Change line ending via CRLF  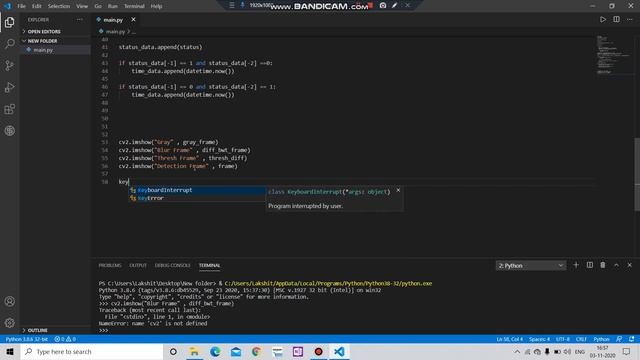pos(581,339)
